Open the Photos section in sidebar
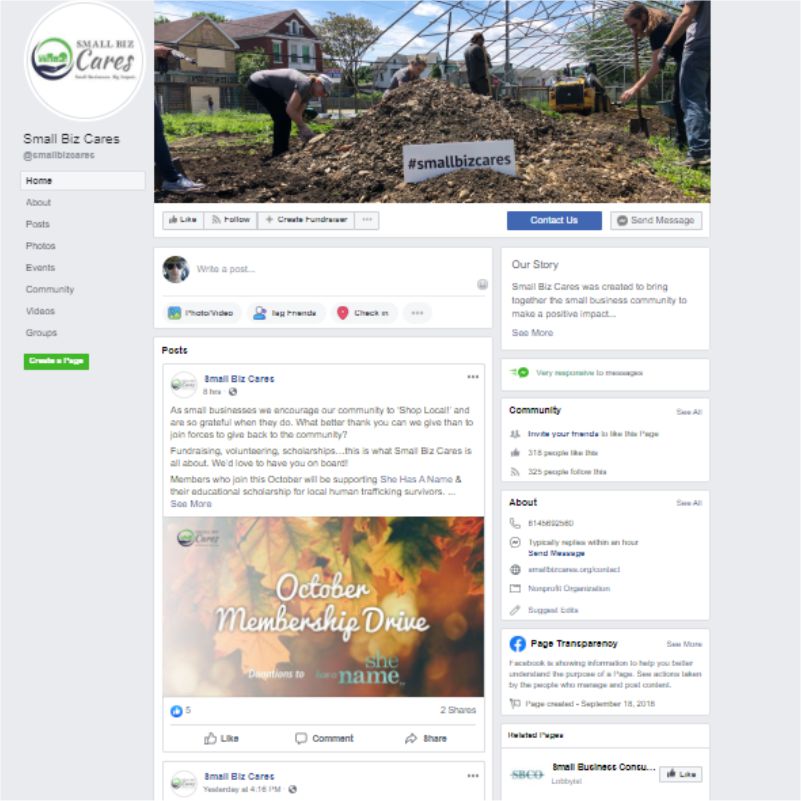The image size is (801, 801). (40, 246)
